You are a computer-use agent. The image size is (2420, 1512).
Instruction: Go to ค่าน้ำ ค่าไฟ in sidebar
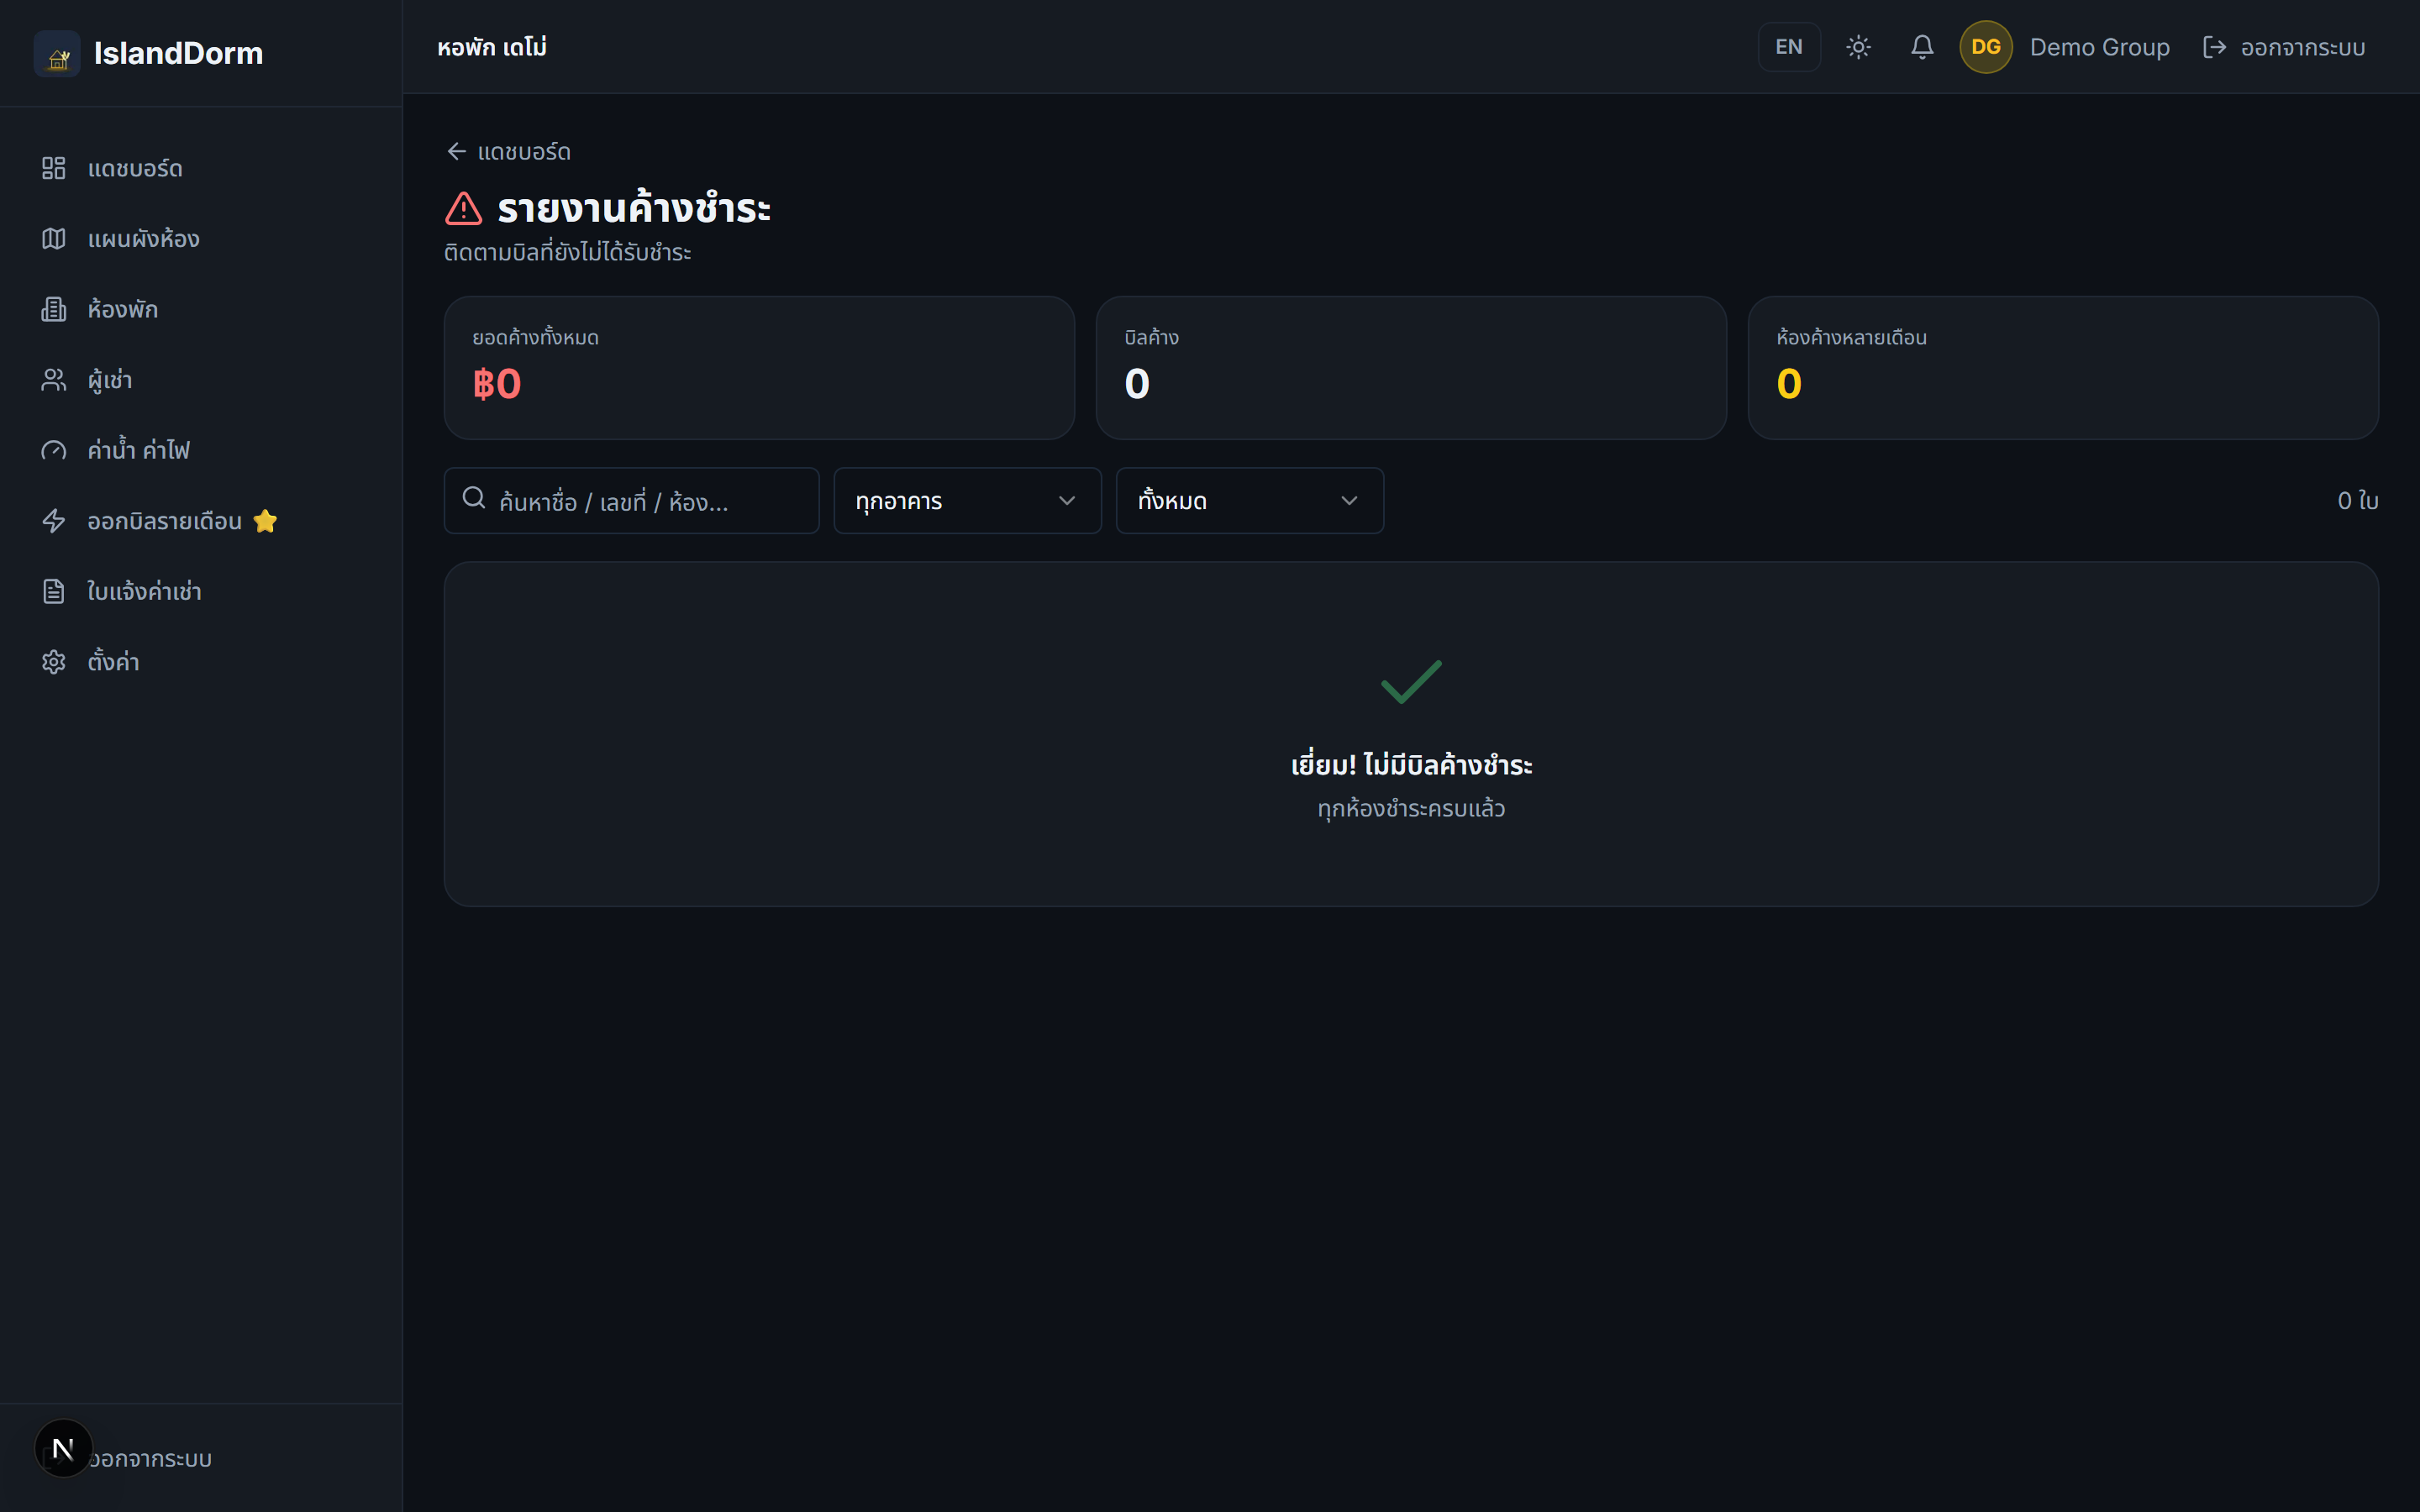tap(200, 450)
